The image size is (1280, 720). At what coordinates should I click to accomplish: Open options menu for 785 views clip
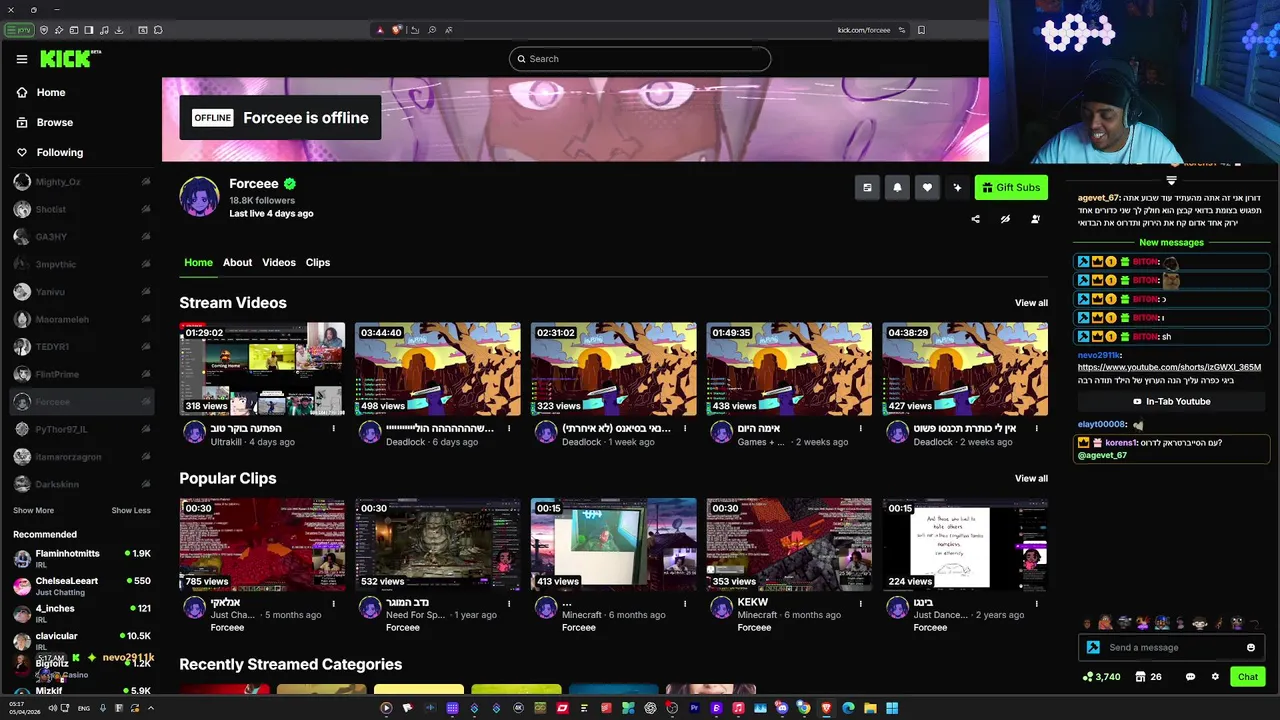(x=333, y=603)
